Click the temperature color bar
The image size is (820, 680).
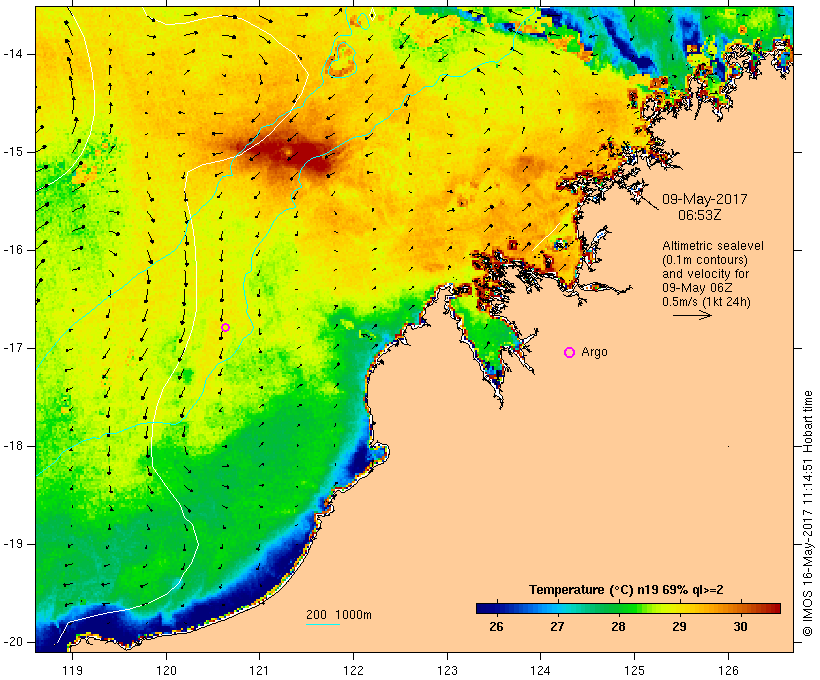(628, 608)
